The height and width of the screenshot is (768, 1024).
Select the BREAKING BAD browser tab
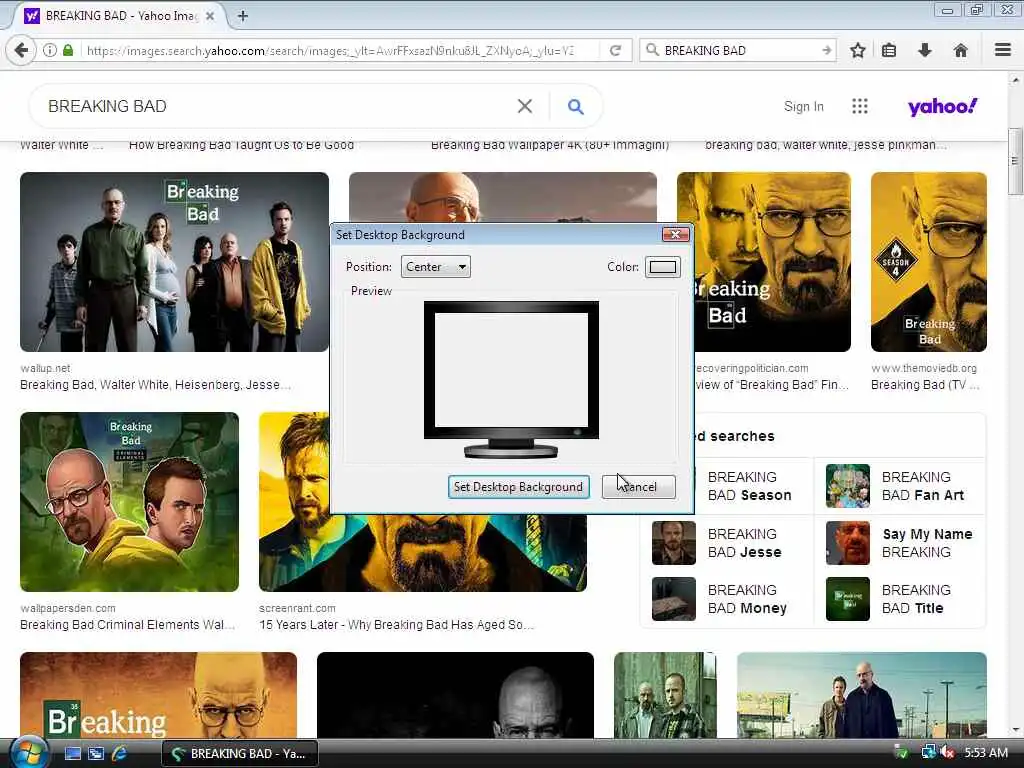pos(120,16)
